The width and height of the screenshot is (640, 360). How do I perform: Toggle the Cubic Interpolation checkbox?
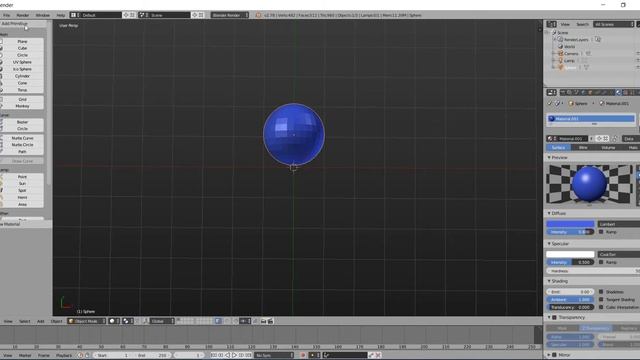601,307
